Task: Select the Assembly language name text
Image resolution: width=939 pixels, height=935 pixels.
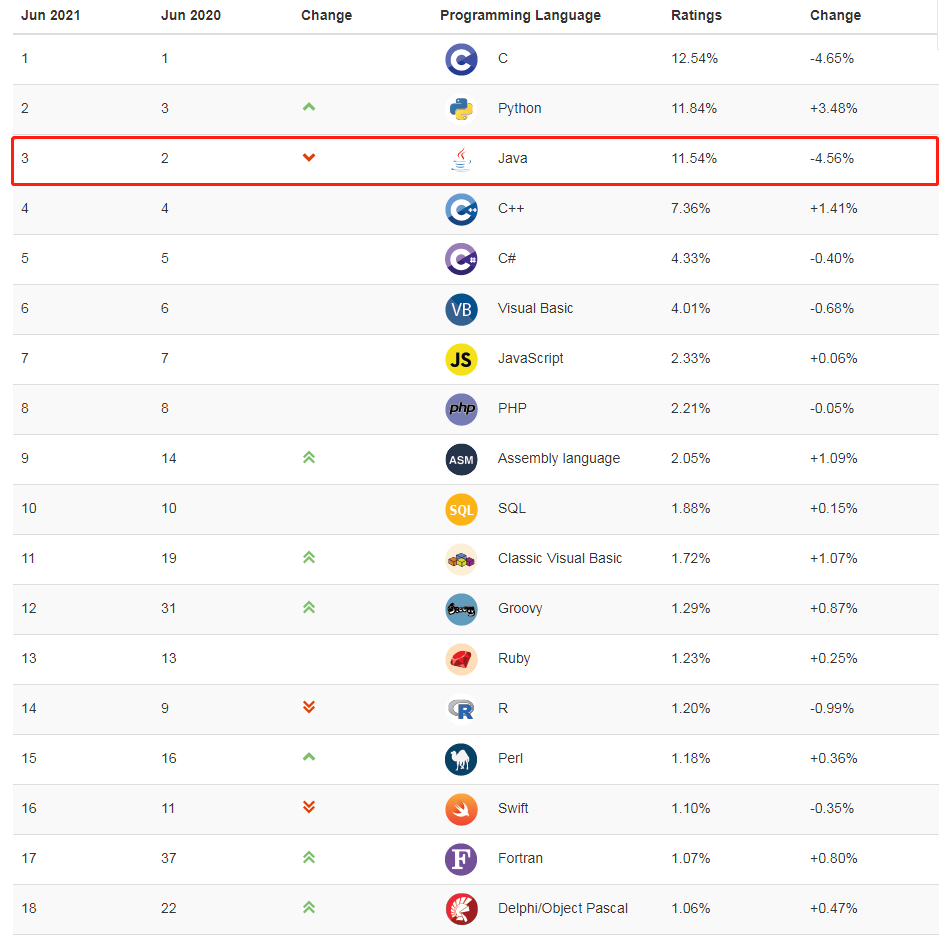Action: click(559, 459)
